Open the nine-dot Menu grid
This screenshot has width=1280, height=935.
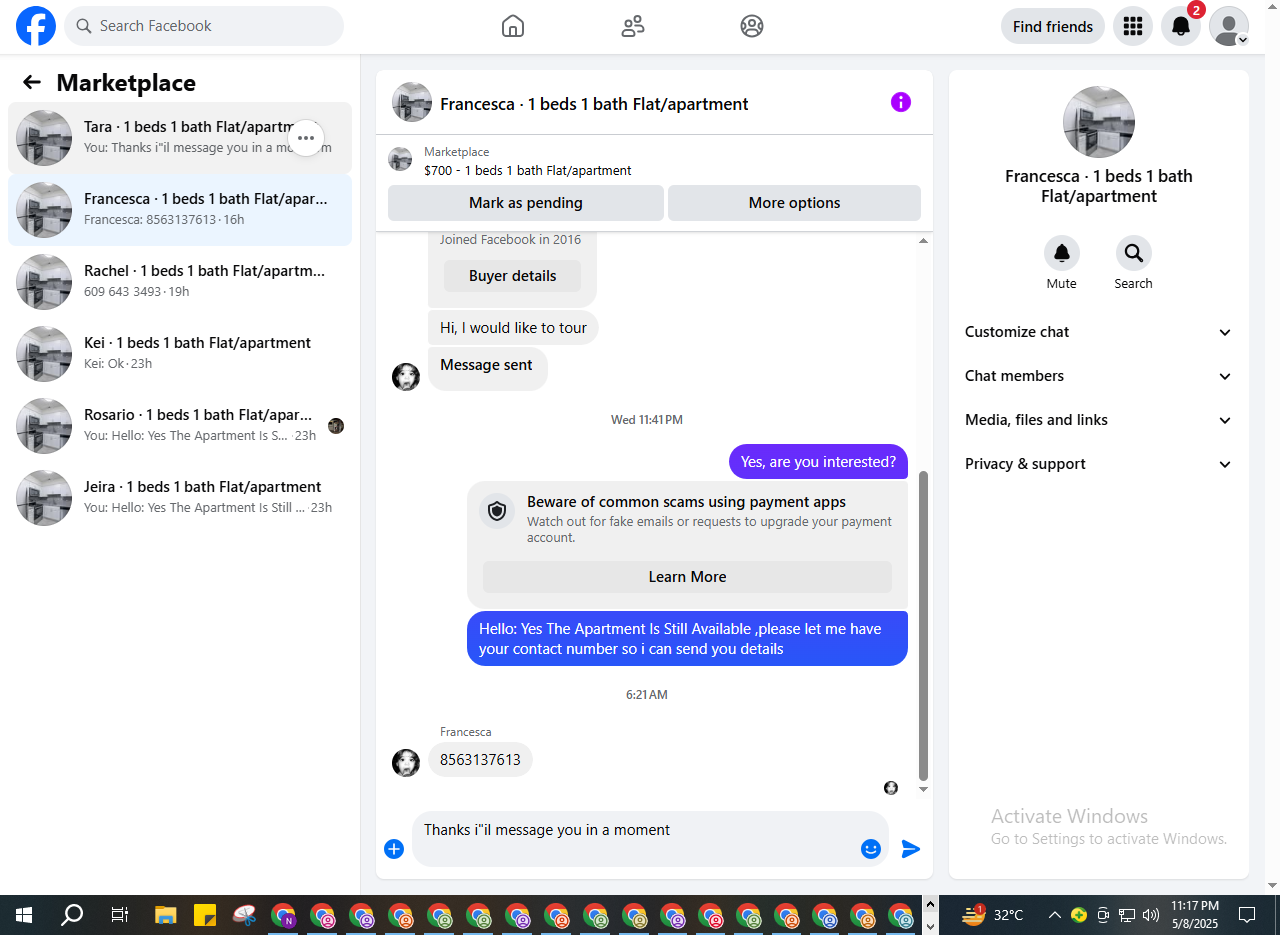click(x=1133, y=26)
